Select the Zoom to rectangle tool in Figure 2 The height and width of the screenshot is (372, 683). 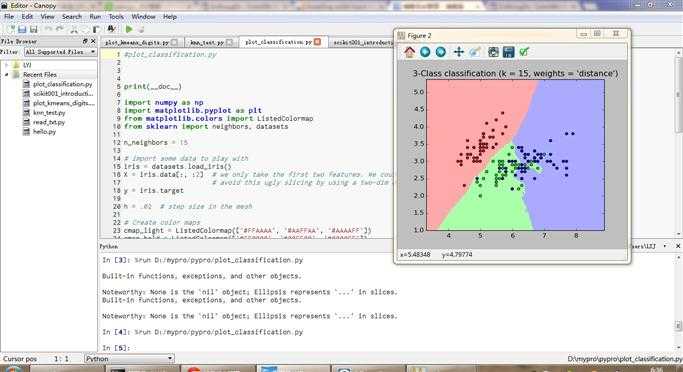tap(475, 52)
